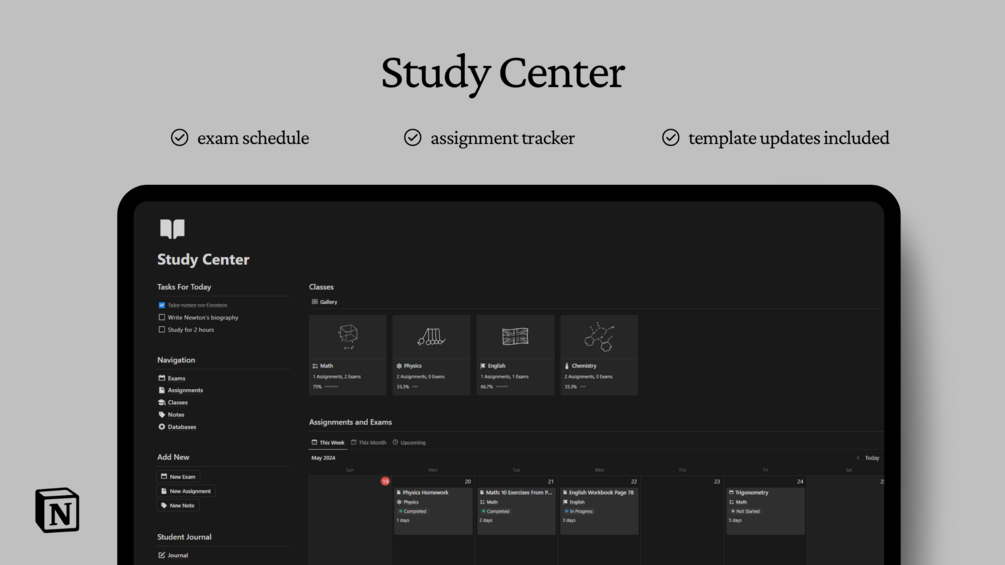
Task: Click the New Assignment button
Action: click(185, 491)
